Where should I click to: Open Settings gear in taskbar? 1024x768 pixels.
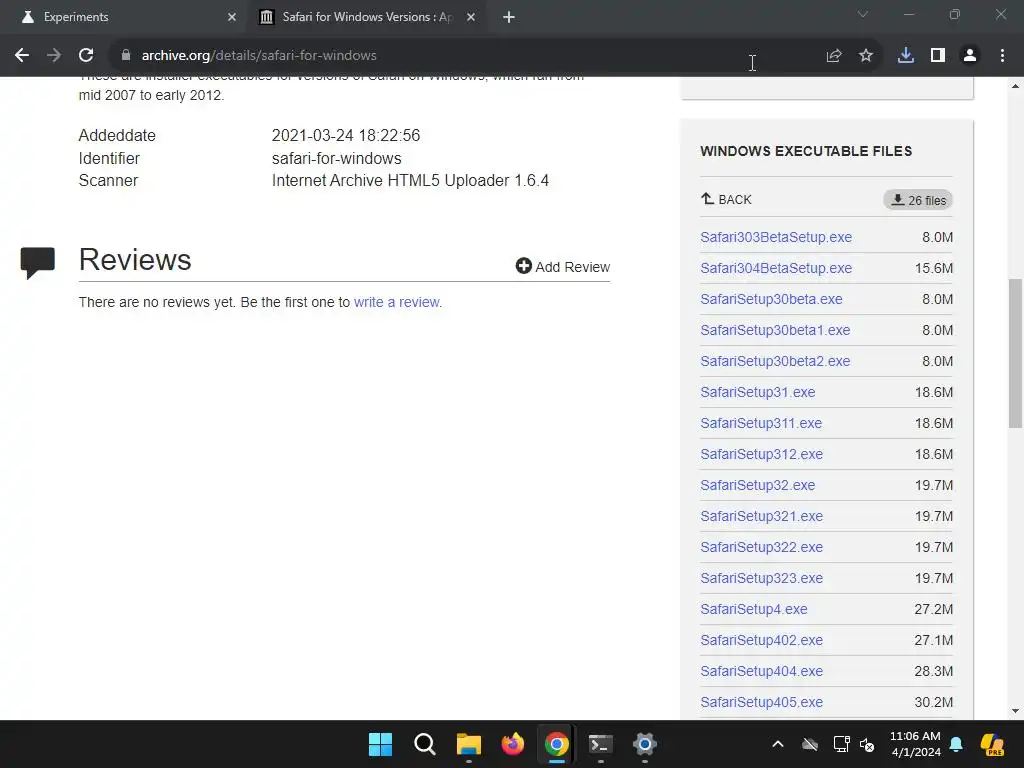(645, 744)
